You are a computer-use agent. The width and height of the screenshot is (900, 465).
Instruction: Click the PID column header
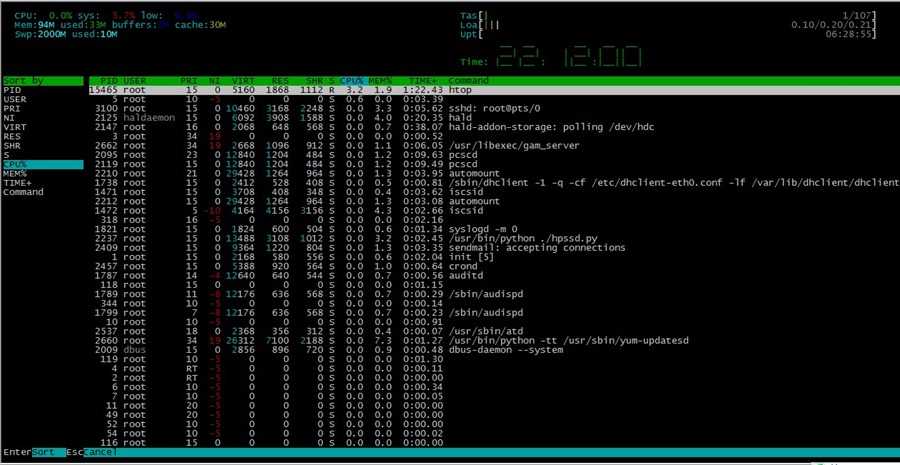(x=109, y=81)
